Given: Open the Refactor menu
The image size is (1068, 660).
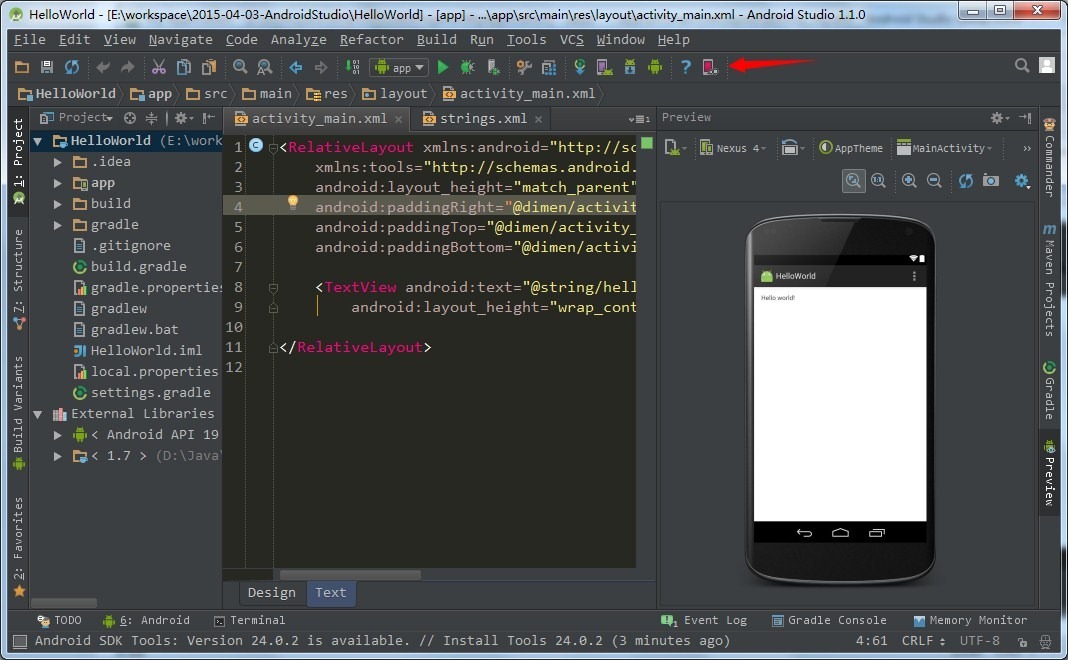Looking at the screenshot, I should [371, 40].
